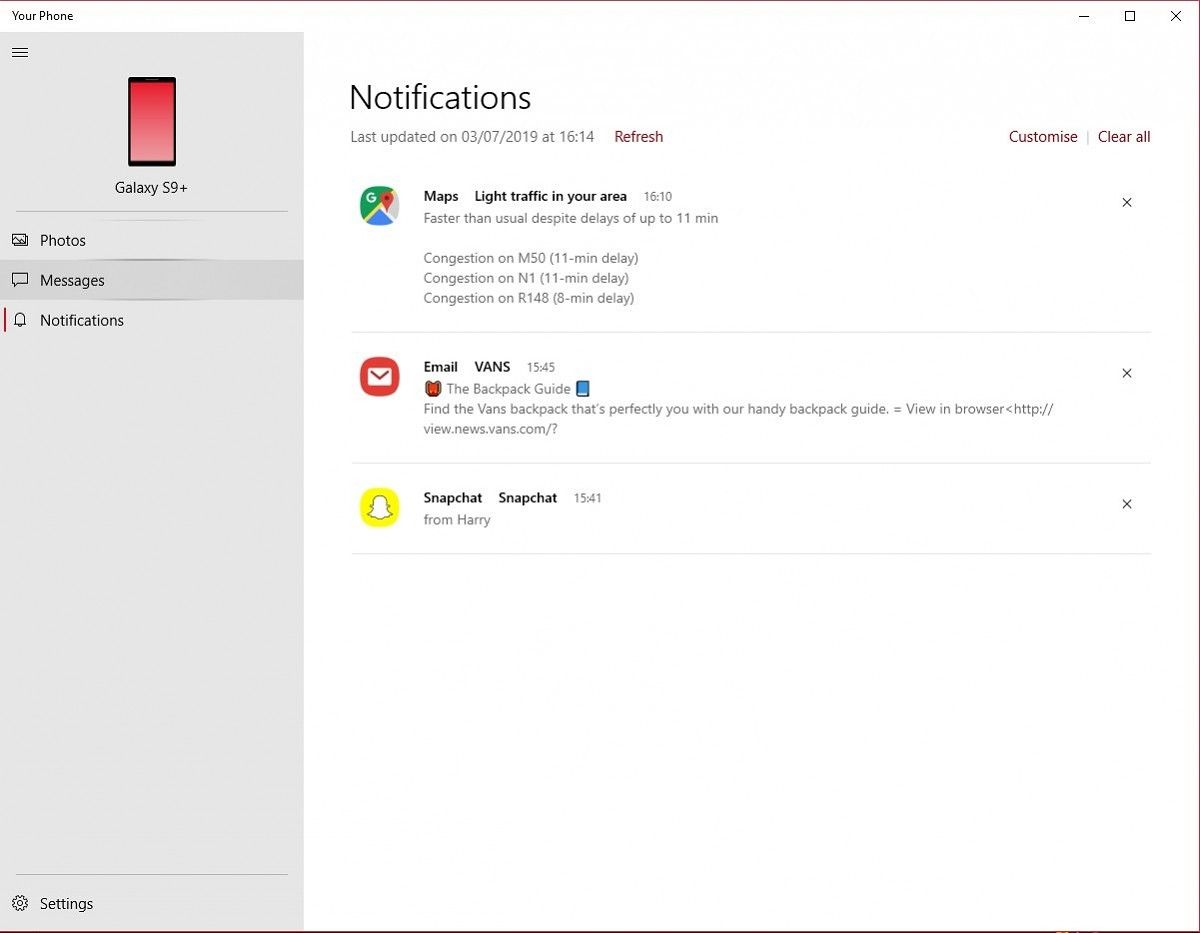Screen dimensions: 1200x933
Task: Switch to the Photos section
Action: 63,240
